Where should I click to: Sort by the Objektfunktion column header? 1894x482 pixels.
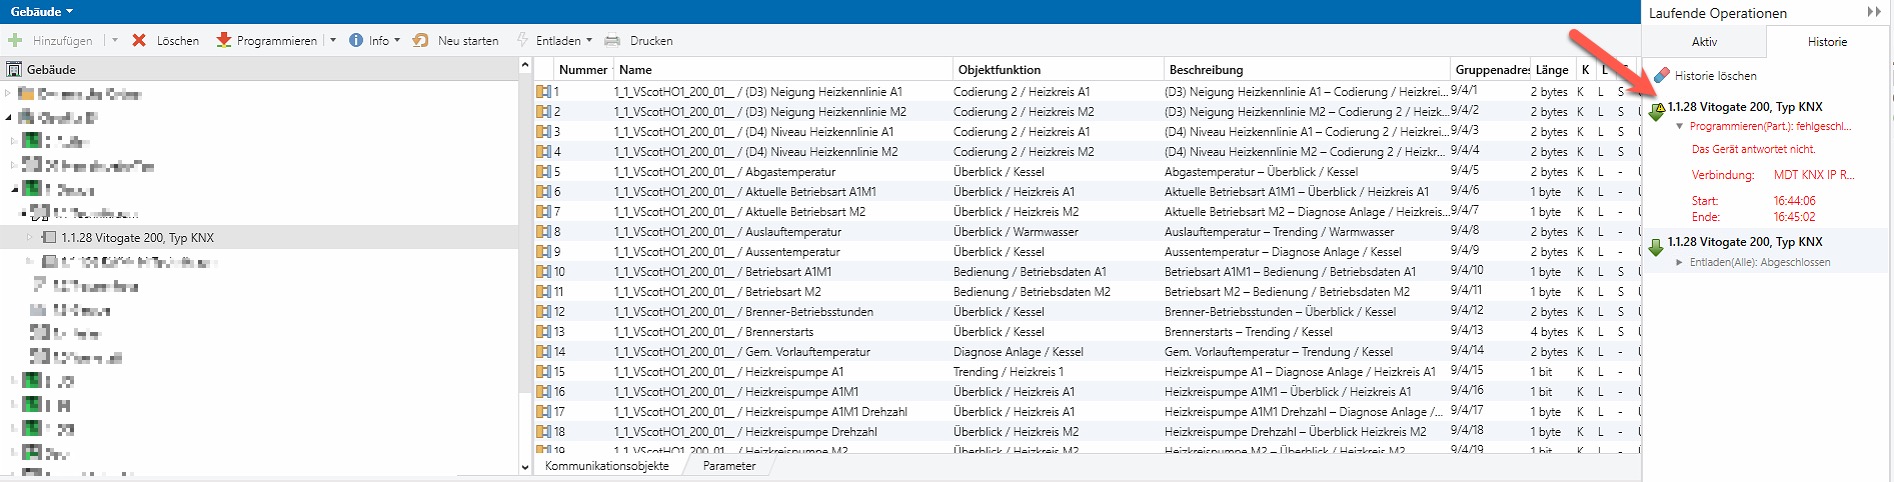[x=1000, y=70]
